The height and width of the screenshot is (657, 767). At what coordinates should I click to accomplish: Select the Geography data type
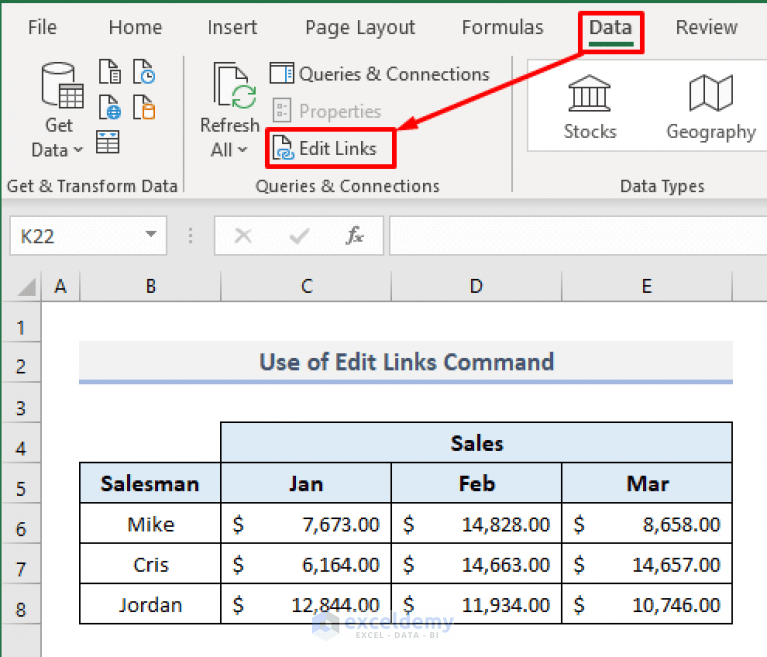(x=711, y=108)
